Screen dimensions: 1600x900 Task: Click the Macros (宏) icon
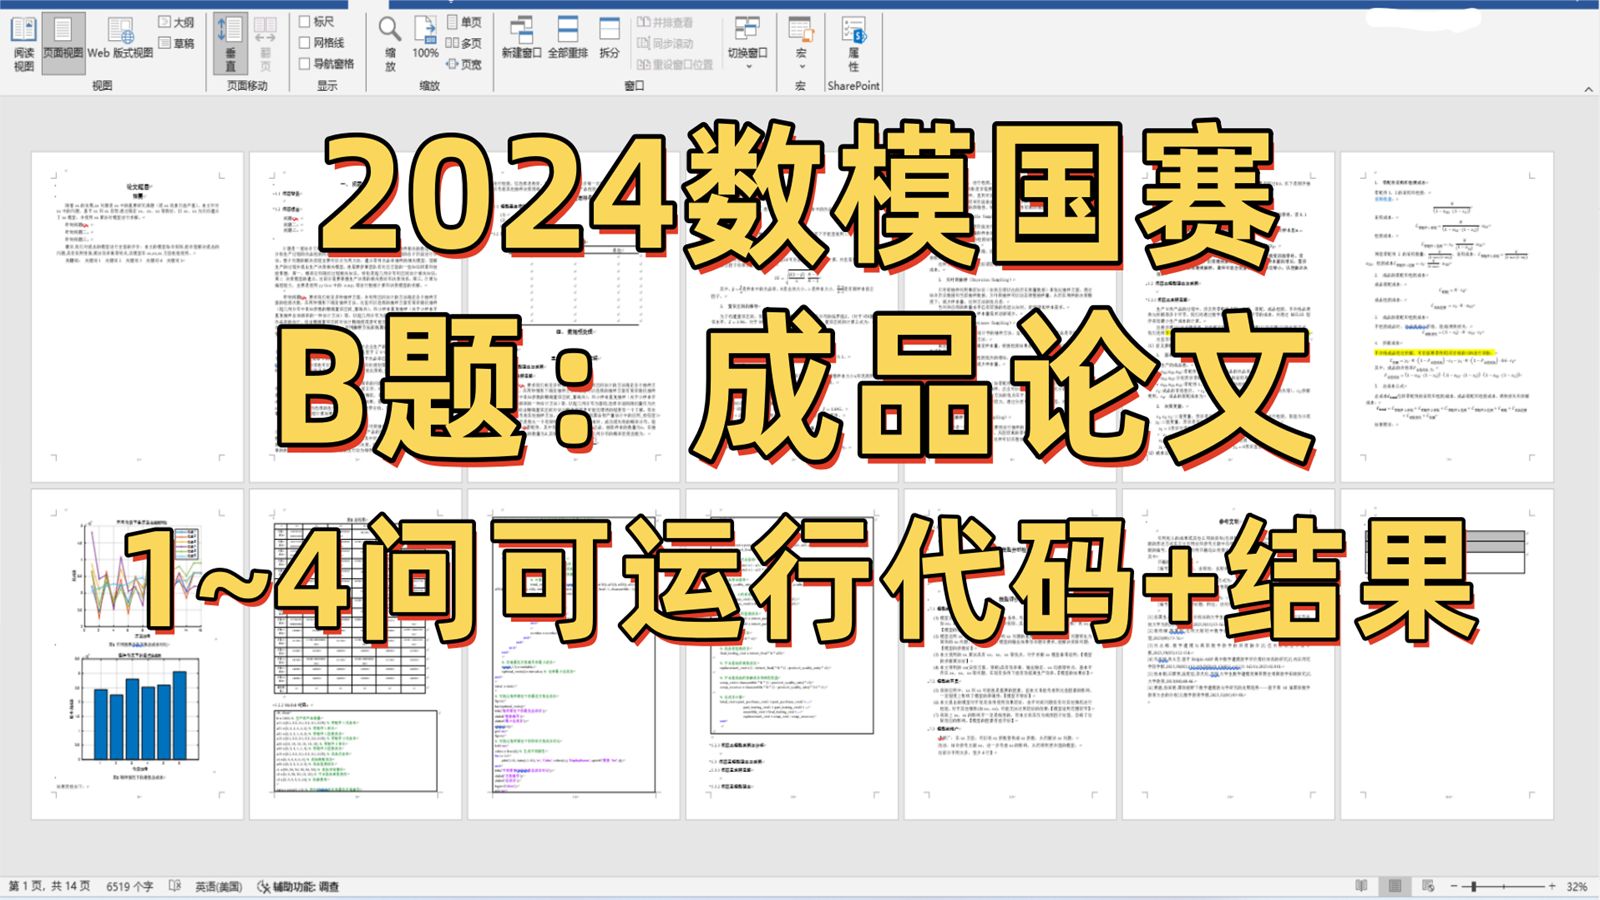pyautogui.click(x=800, y=30)
